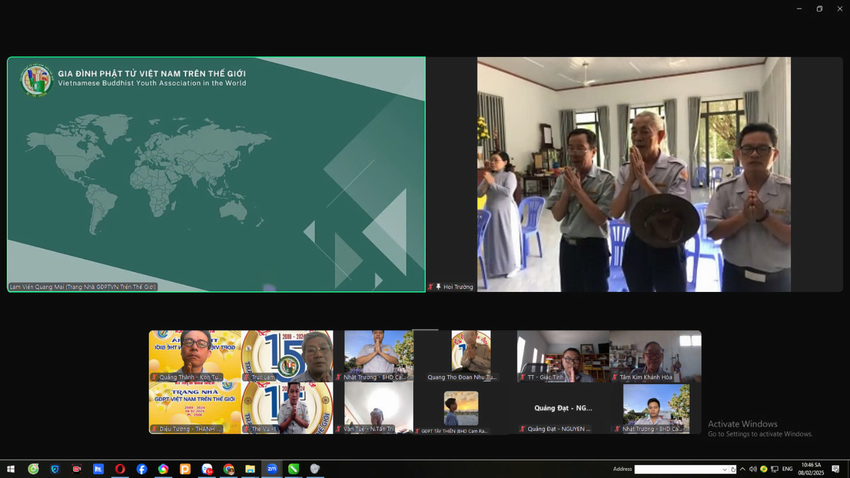The width and height of the screenshot is (850, 478).
Task: Switch the ENG input language indicator
Action: [x=787, y=469]
